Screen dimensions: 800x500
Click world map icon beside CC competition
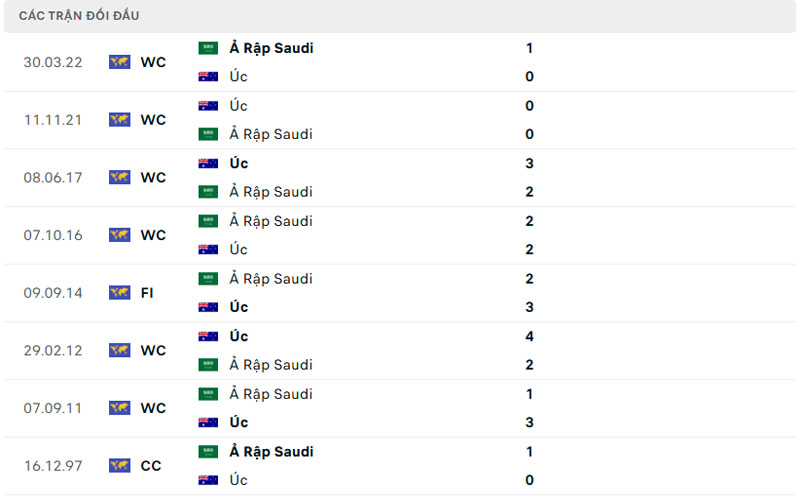(x=120, y=466)
